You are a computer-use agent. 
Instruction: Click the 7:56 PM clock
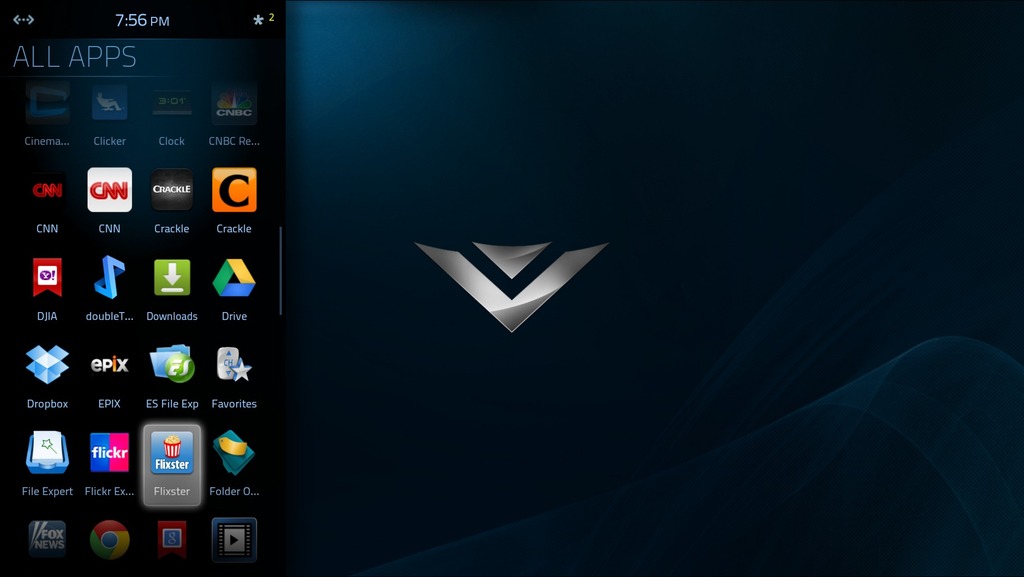142,20
